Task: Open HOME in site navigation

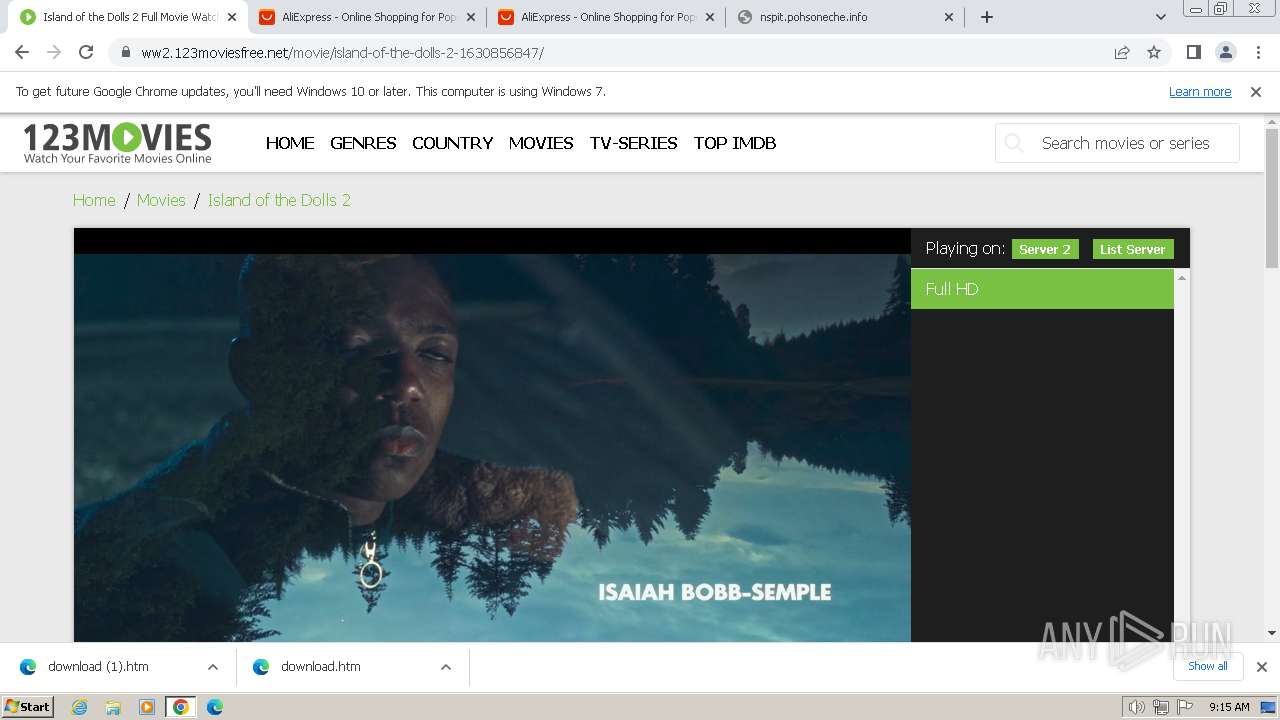Action: coord(290,143)
